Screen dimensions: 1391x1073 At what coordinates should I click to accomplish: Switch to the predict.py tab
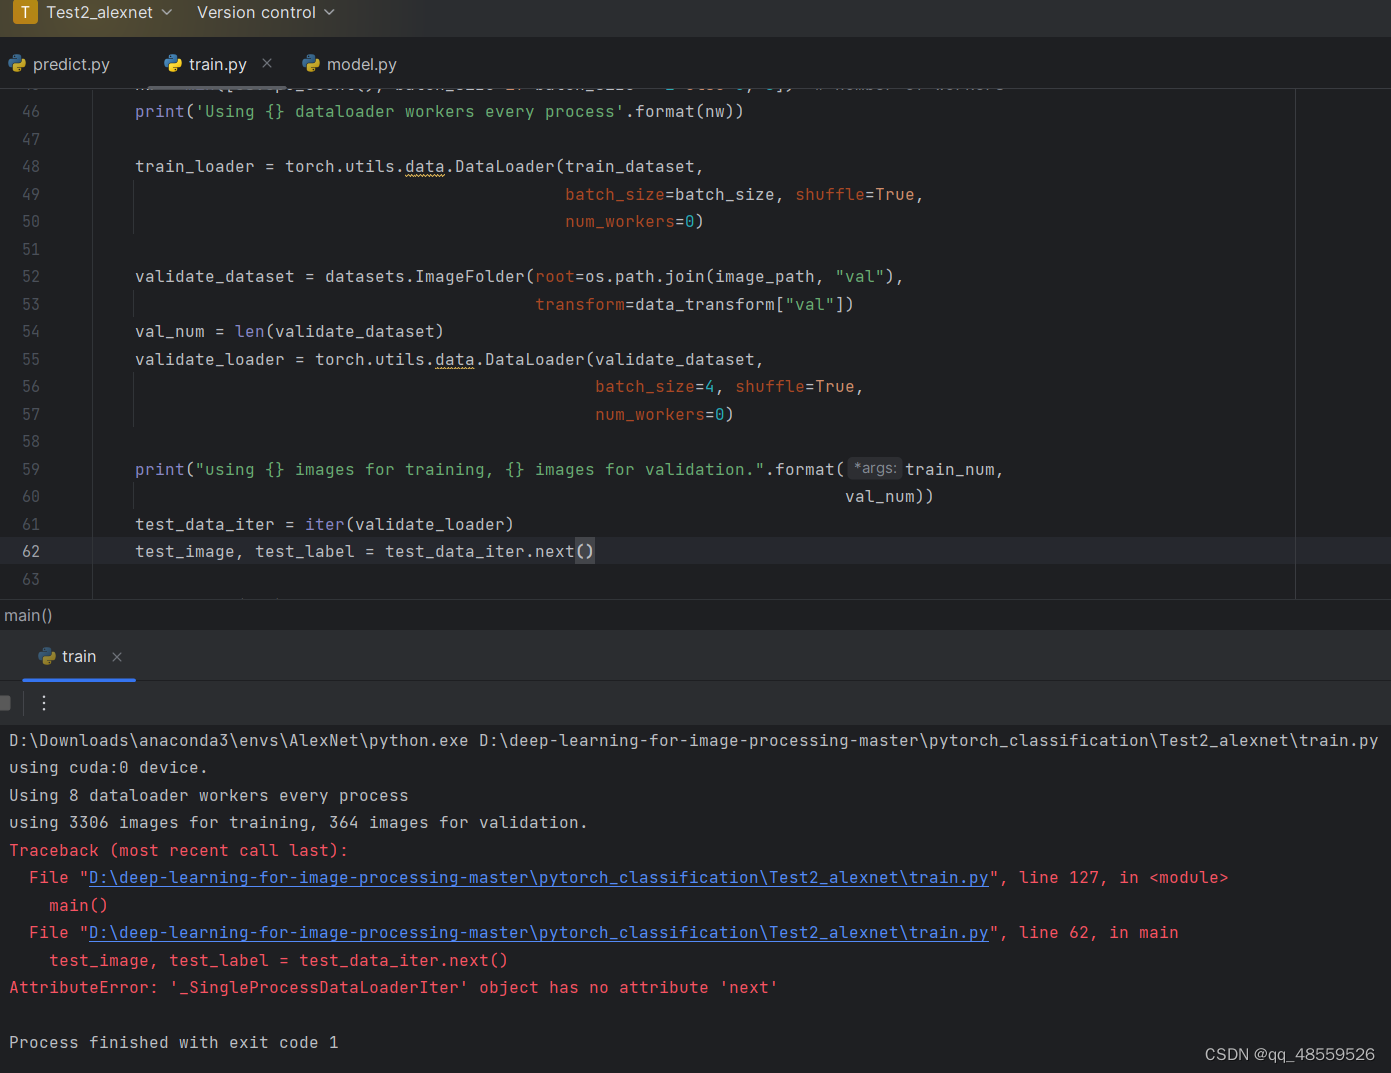tap(70, 63)
